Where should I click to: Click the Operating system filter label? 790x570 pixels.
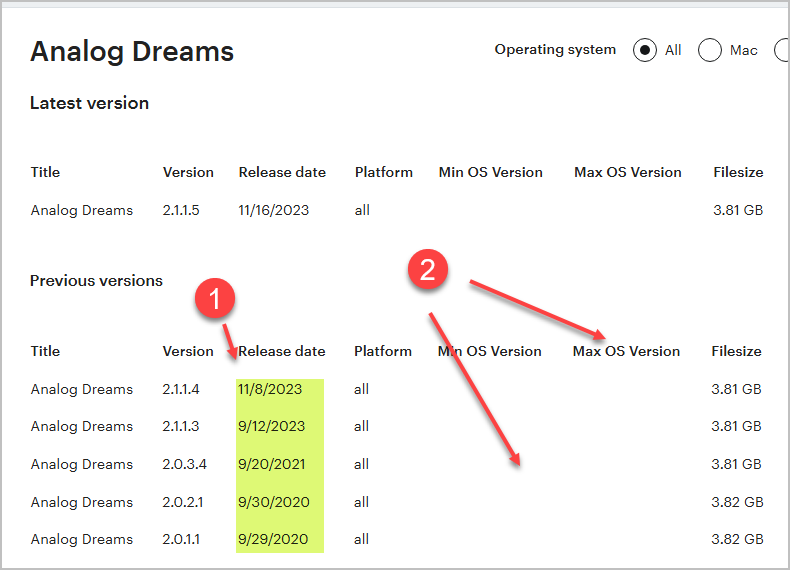click(x=555, y=50)
